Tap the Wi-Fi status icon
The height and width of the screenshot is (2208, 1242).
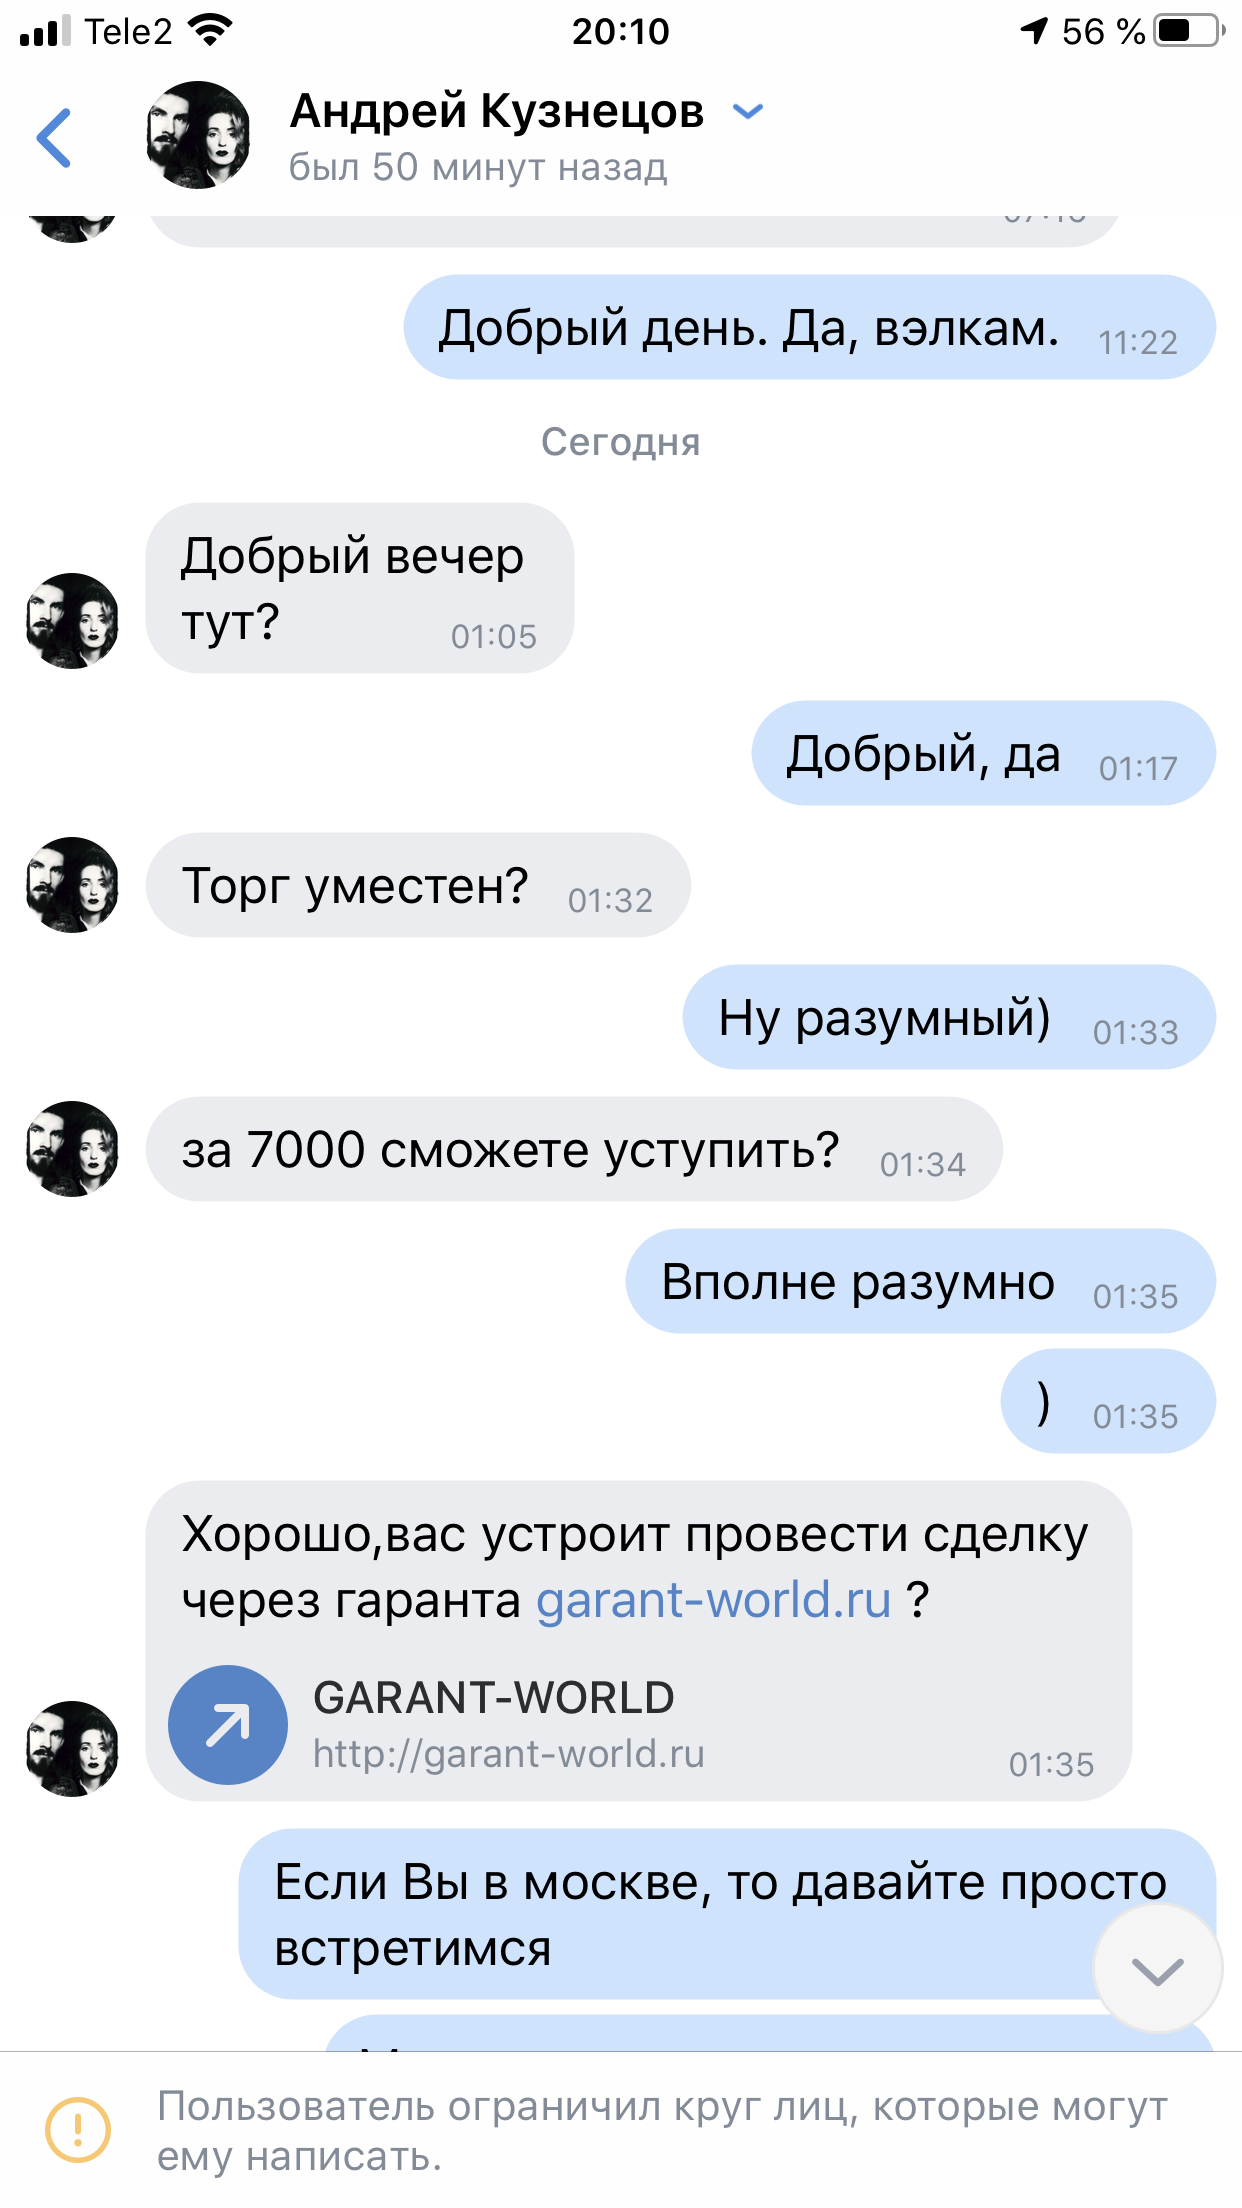point(210,31)
